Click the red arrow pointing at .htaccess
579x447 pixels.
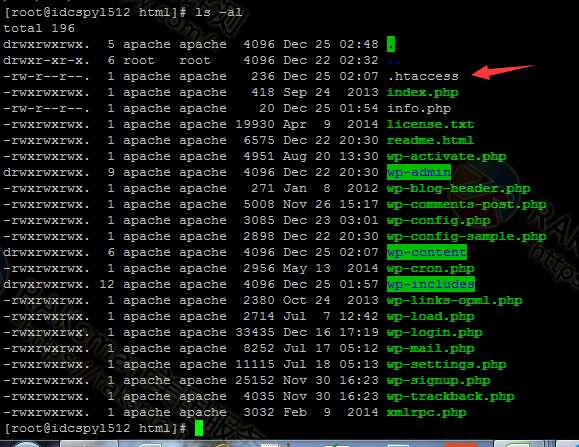pos(503,72)
